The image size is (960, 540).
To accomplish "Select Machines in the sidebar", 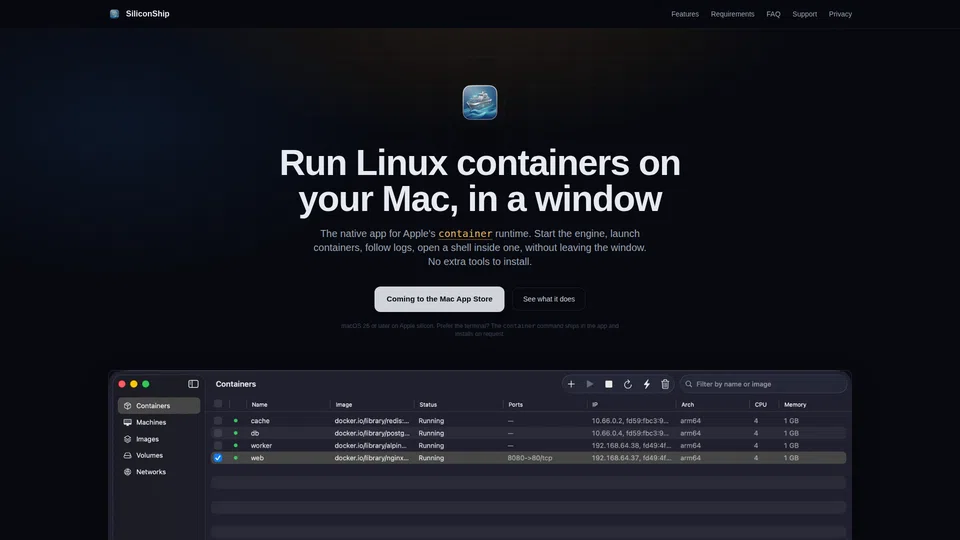I will [159, 422].
